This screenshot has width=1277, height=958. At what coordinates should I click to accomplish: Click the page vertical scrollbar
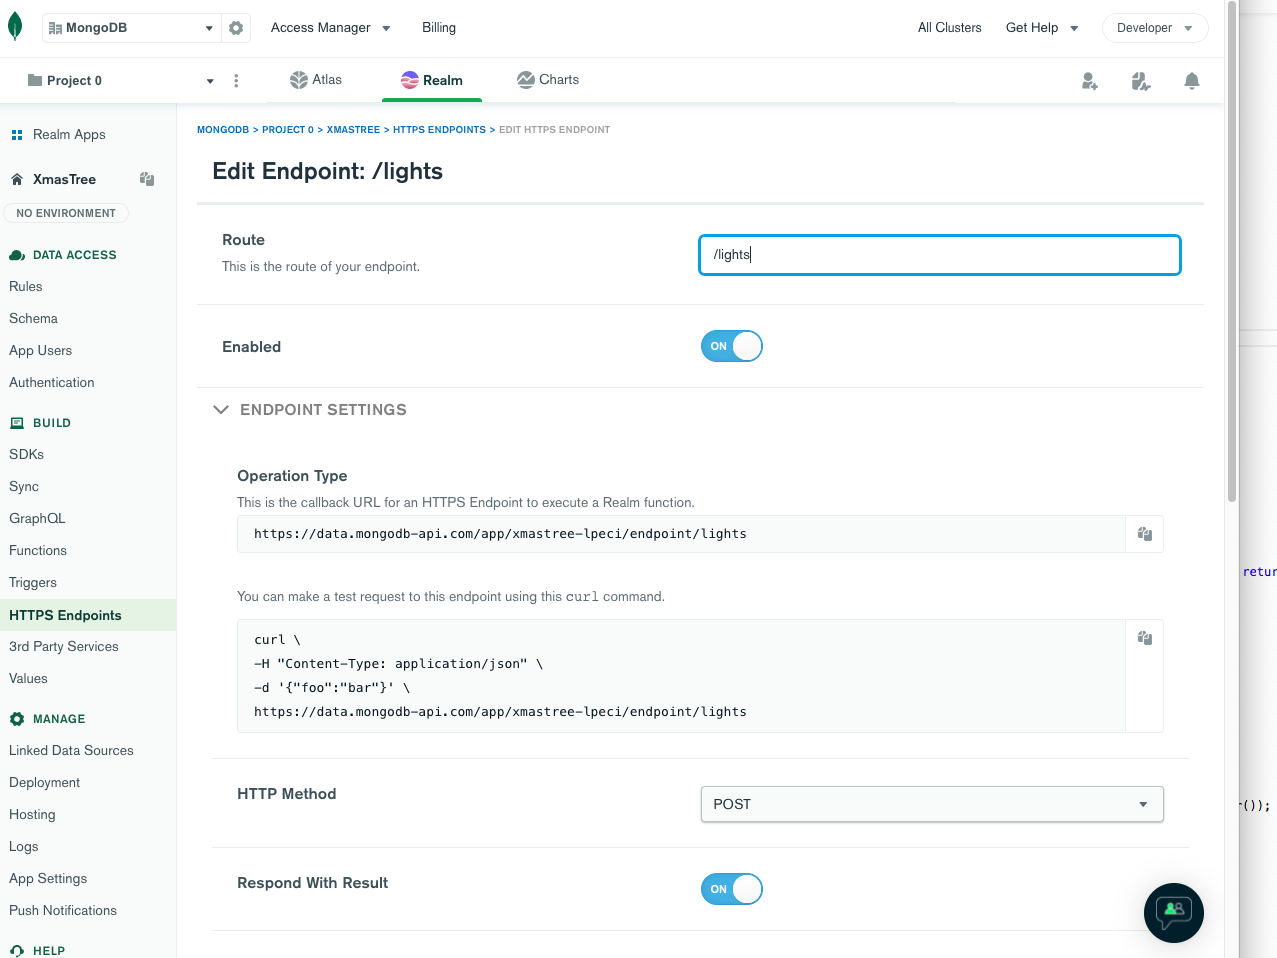[x=1232, y=250]
